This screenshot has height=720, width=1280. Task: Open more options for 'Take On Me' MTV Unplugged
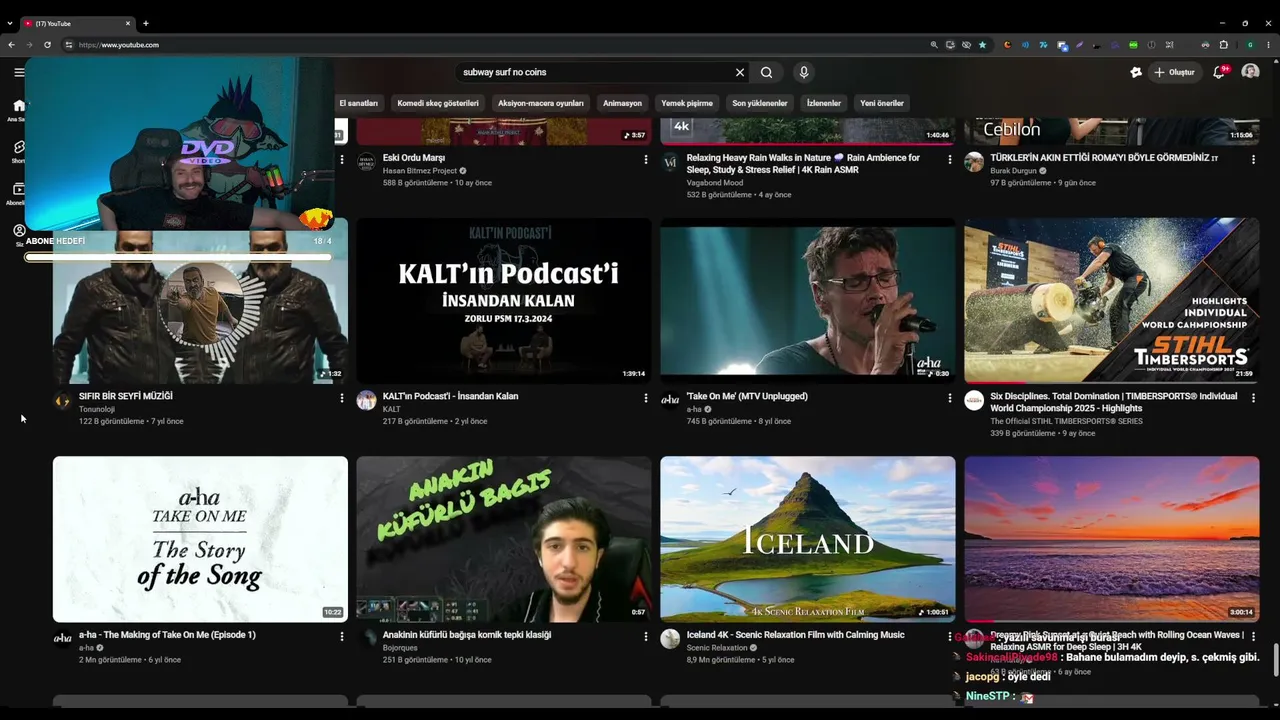point(950,398)
